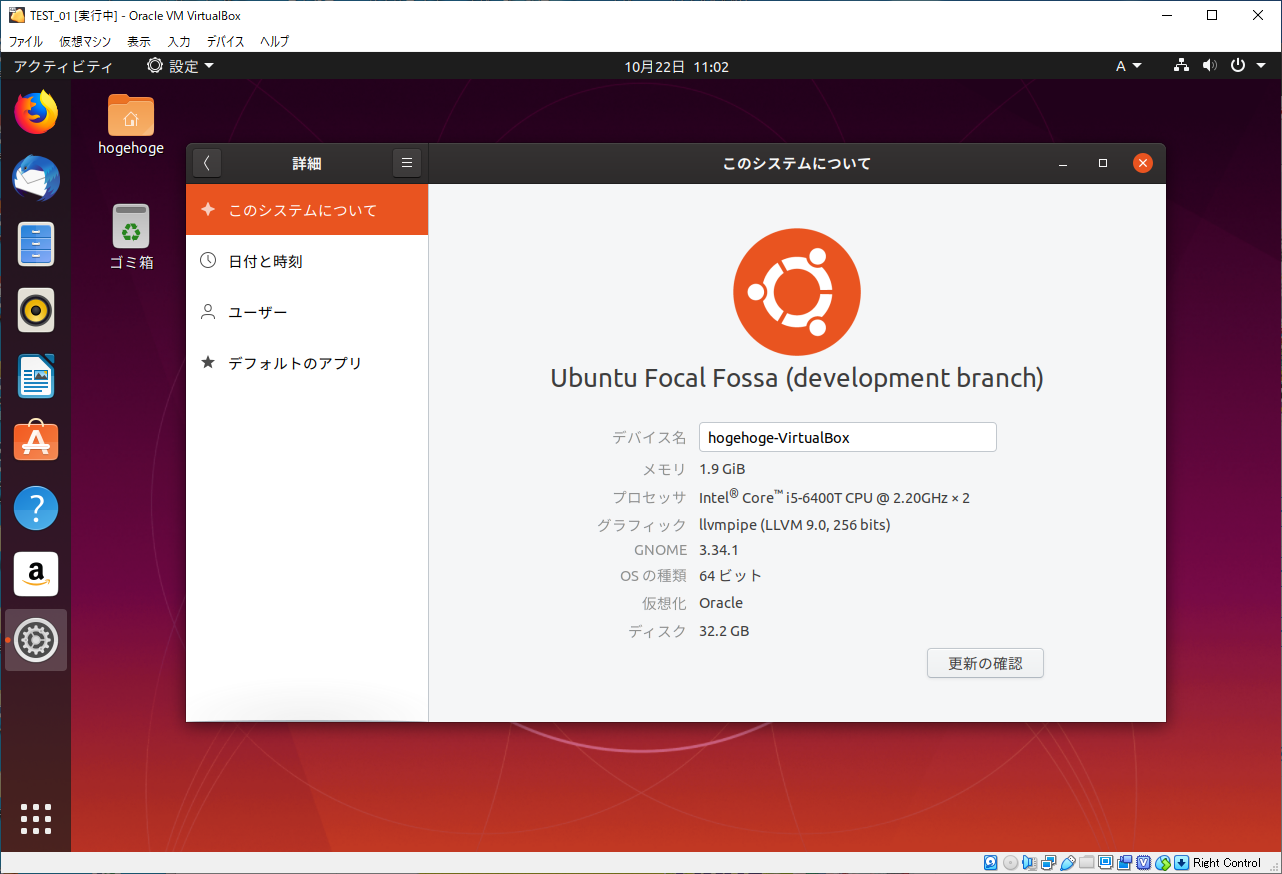1282x874 pixels.
Task: Open the Help question mark dock icon
Action: [x=36, y=508]
